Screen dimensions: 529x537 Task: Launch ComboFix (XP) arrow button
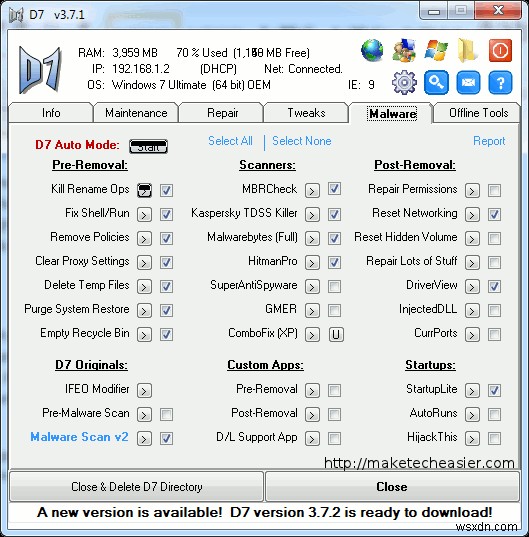coord(312,335)
